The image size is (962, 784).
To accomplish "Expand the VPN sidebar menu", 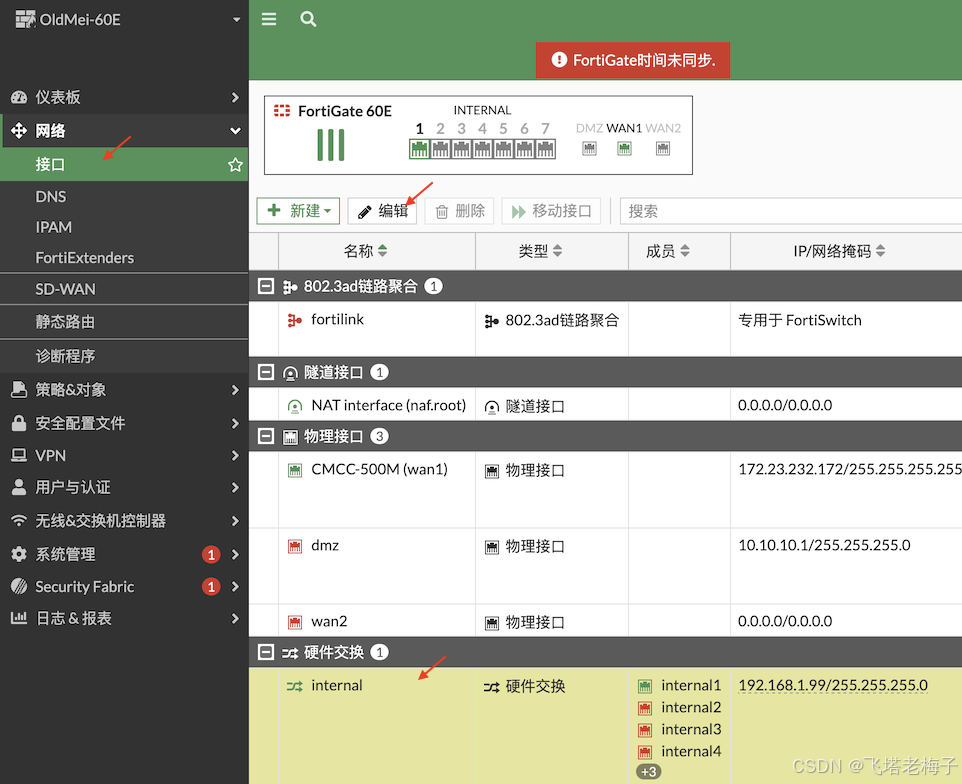I will (x=124, y=455).
